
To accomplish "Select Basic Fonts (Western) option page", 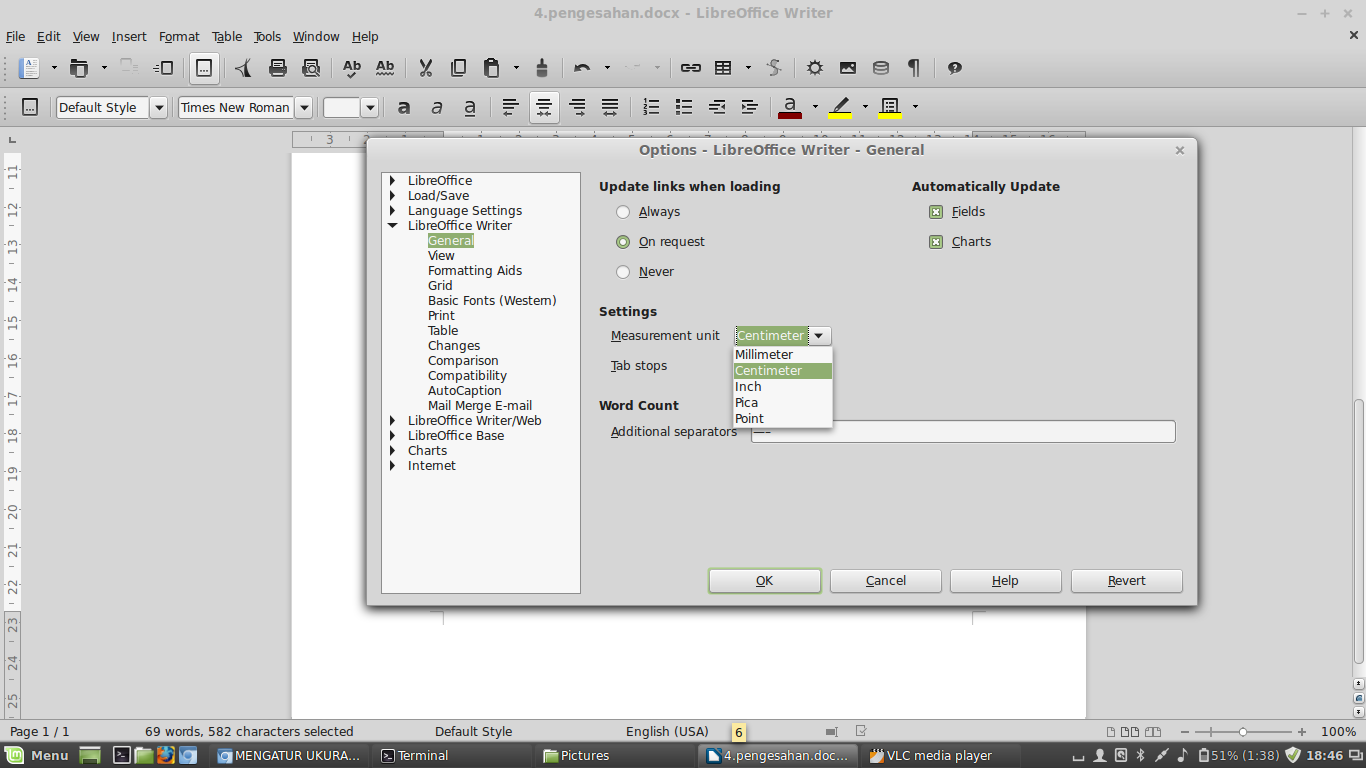I will (x=492, y=301).
